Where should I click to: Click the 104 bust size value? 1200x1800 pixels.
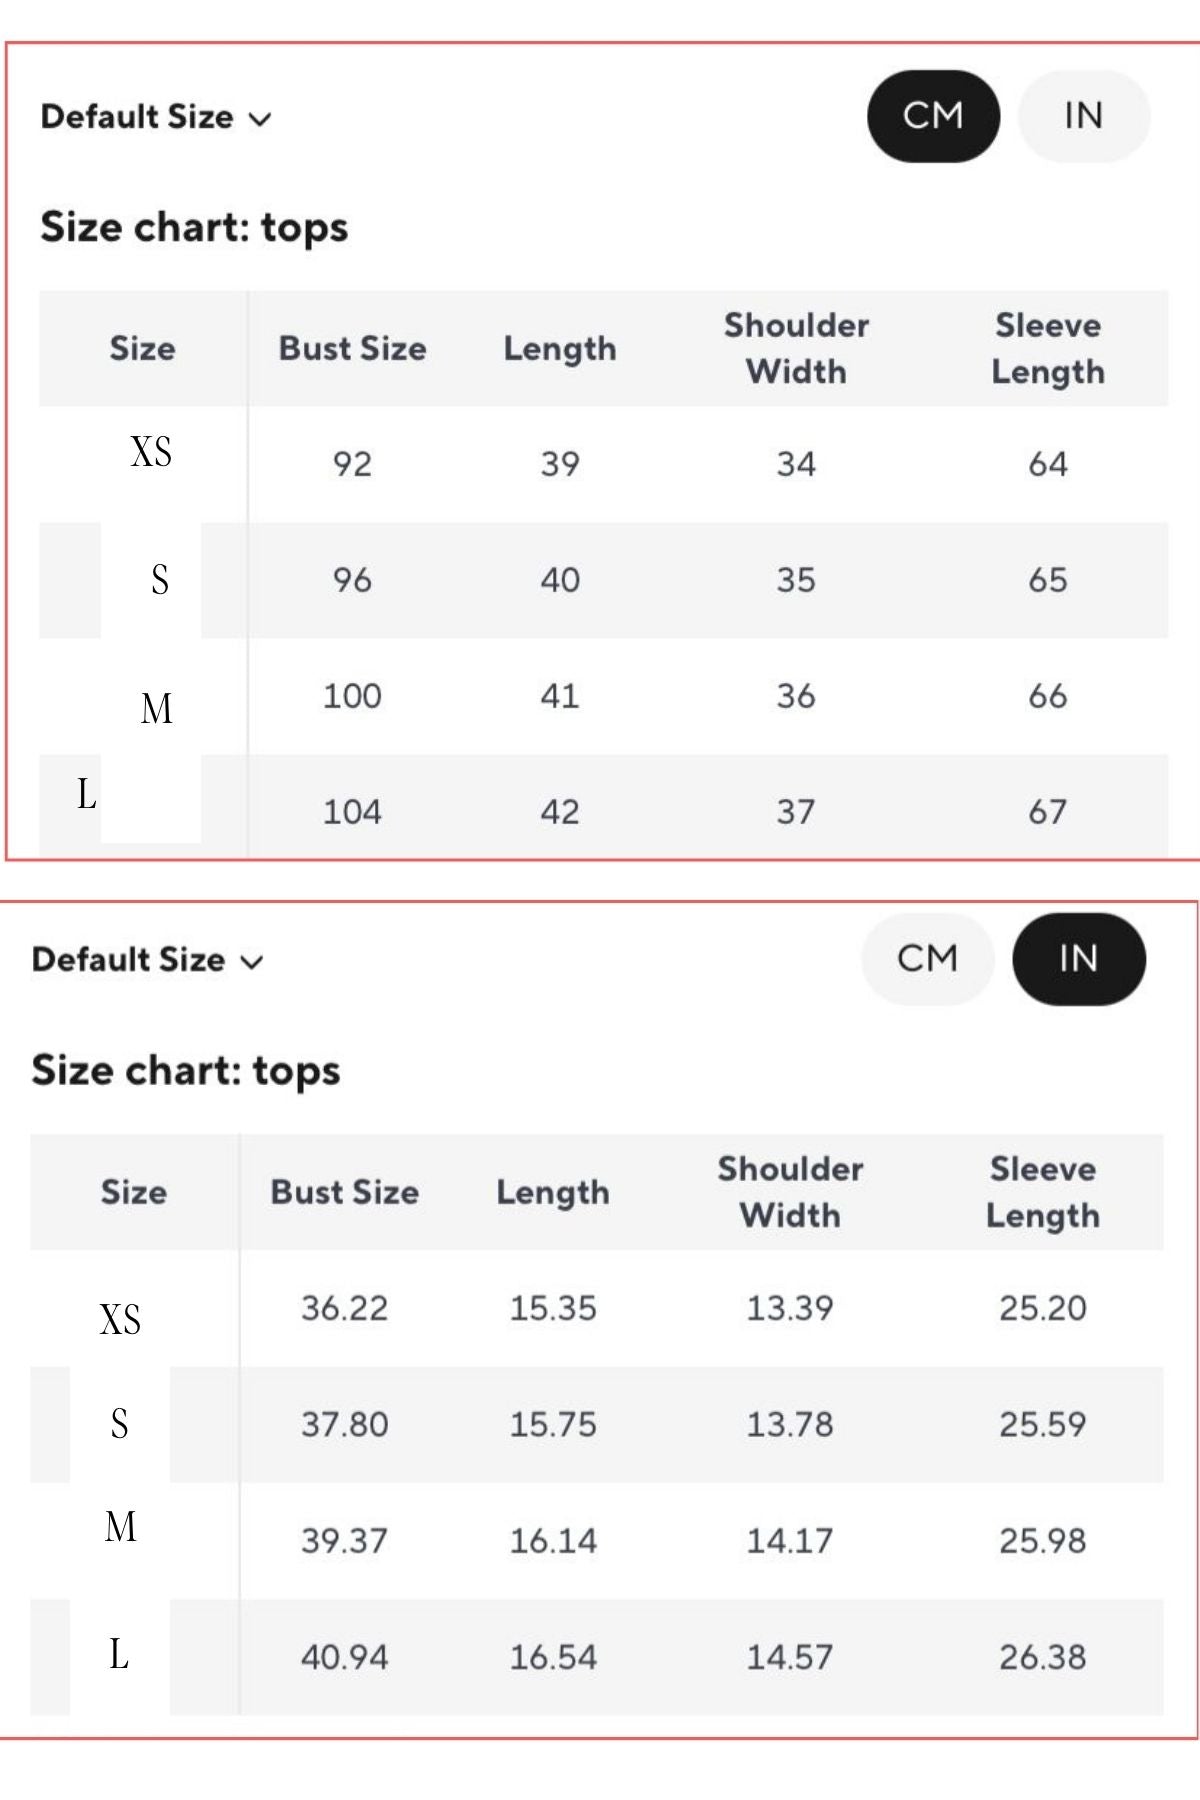352,811
